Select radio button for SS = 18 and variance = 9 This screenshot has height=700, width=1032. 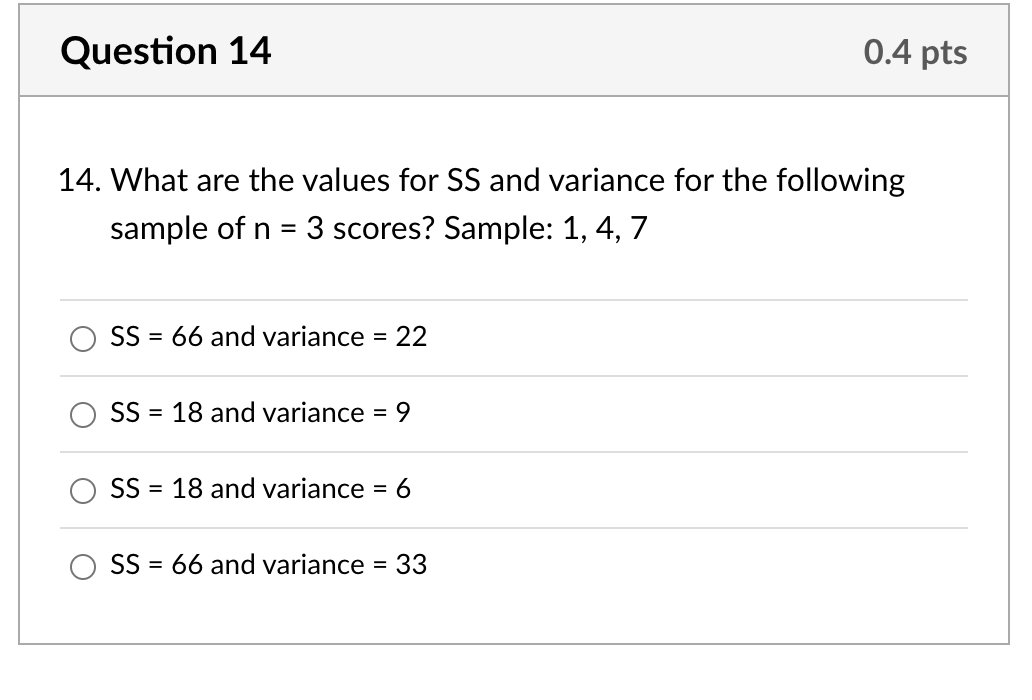pos(83,415)
